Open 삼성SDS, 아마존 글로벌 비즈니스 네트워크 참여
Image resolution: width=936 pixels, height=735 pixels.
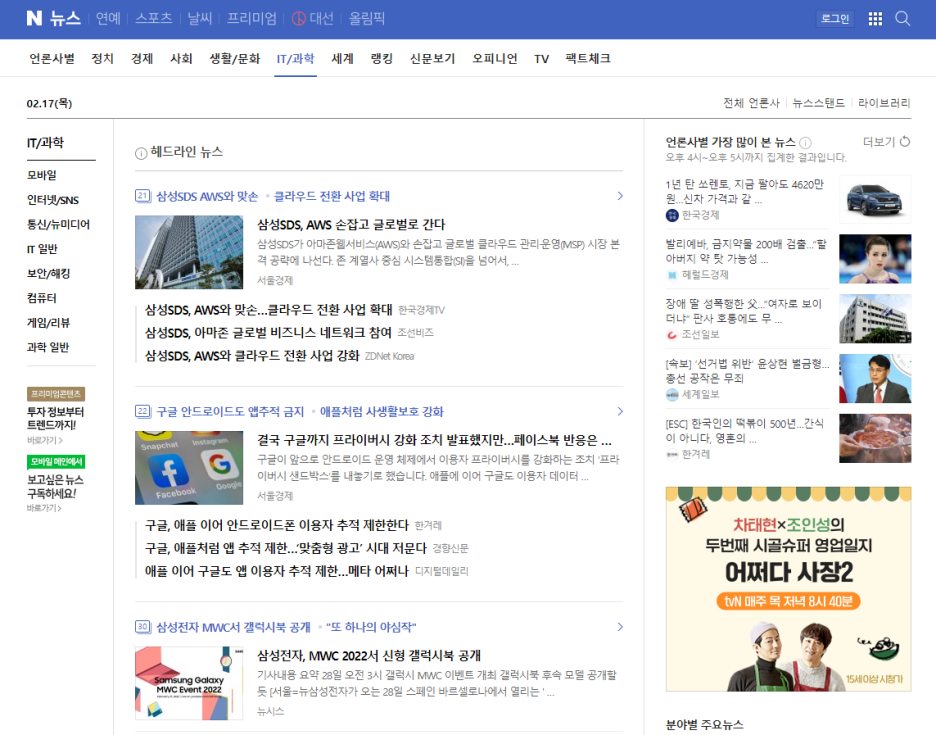pyautogui.click(x=269, y=333)
